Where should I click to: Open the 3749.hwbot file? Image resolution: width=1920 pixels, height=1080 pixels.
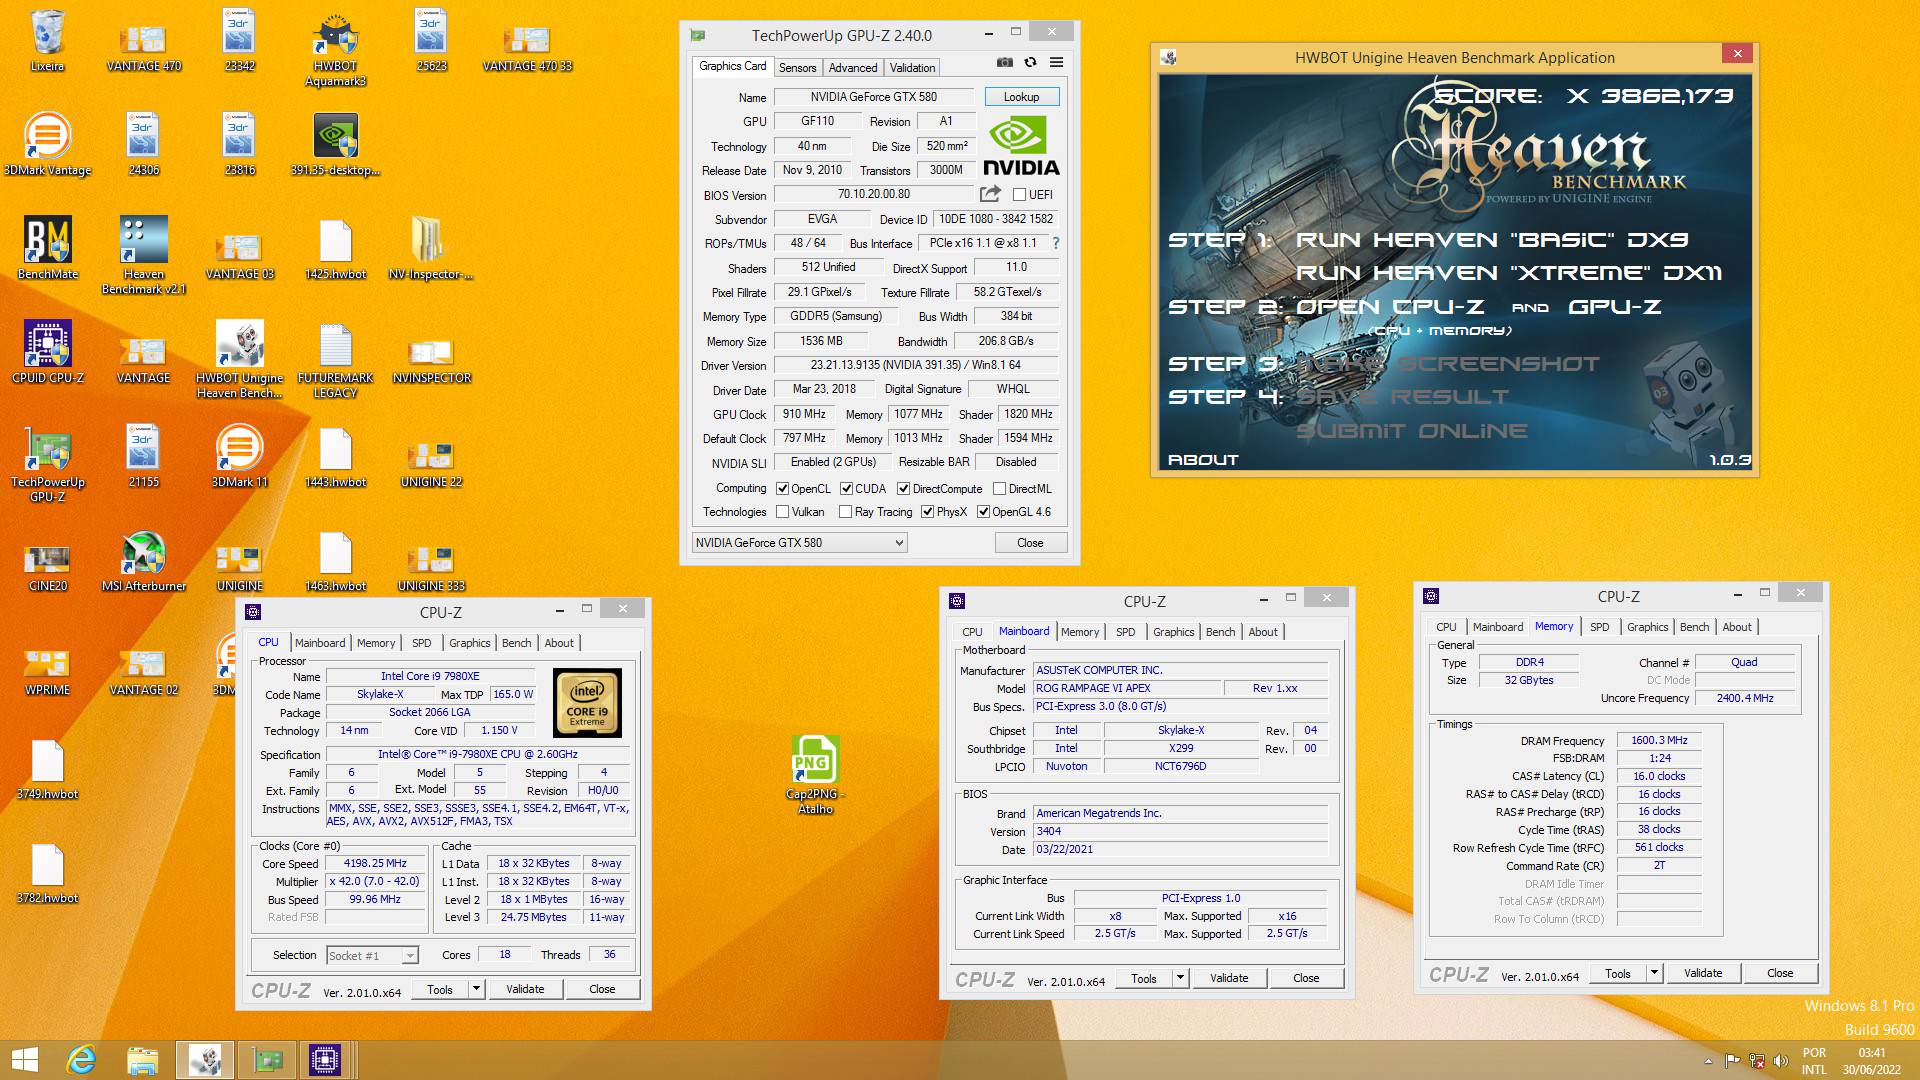[47, 768]
